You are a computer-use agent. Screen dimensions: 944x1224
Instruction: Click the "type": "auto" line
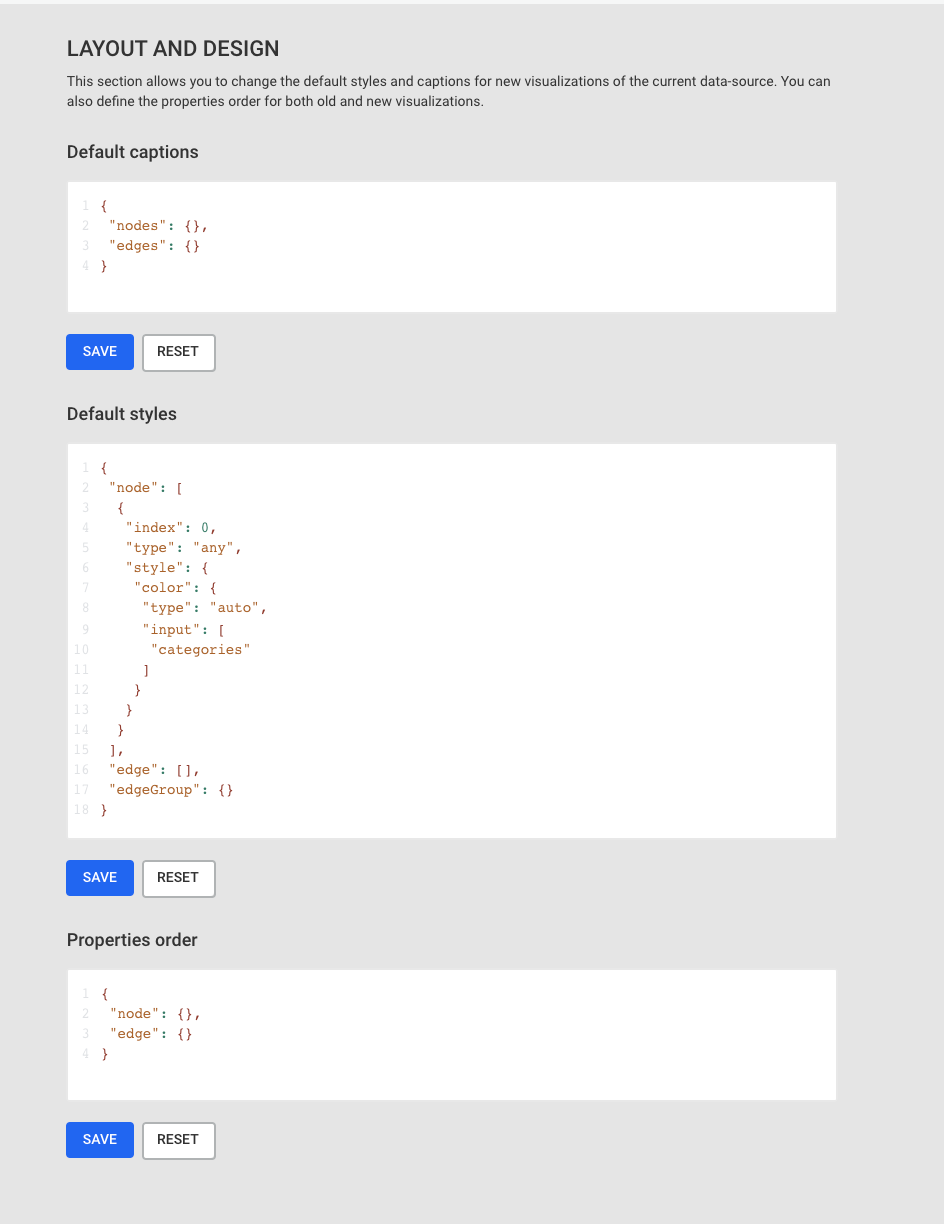205,608
